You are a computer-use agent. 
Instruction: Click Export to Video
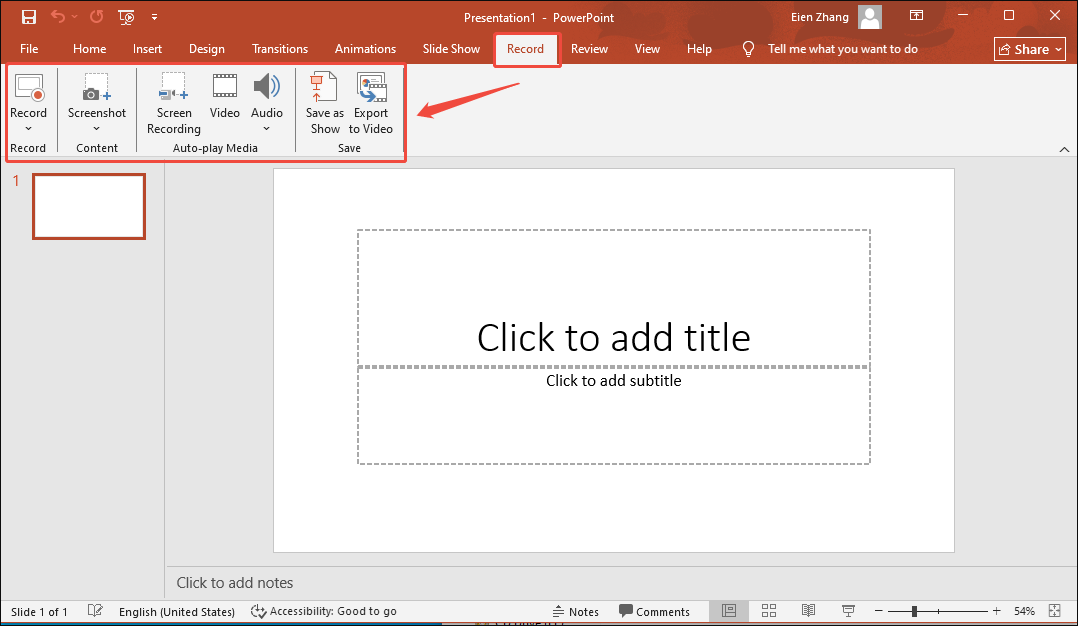[x=371, y=100]
